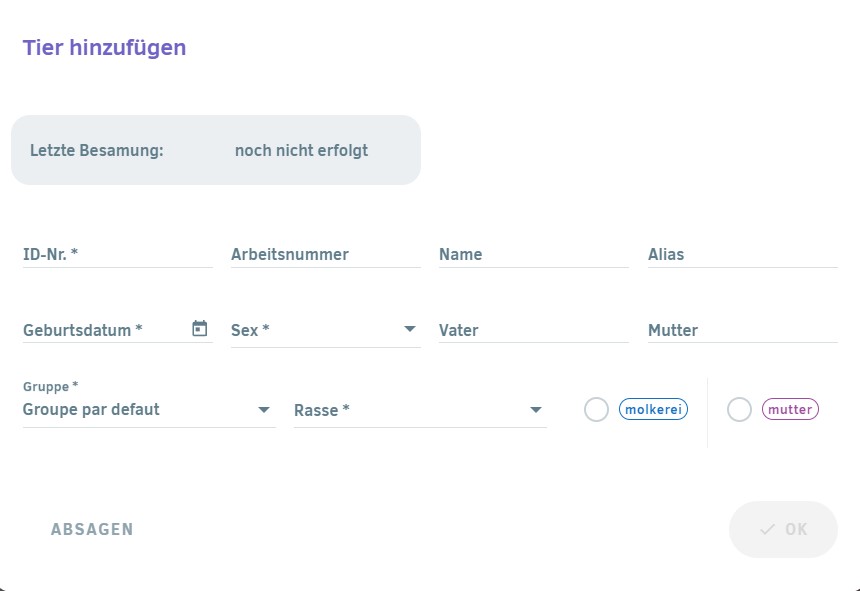Click the Letzte Besamung info panel
The image size is (860, 591).
pyautogui.click(x=216, y=150)
